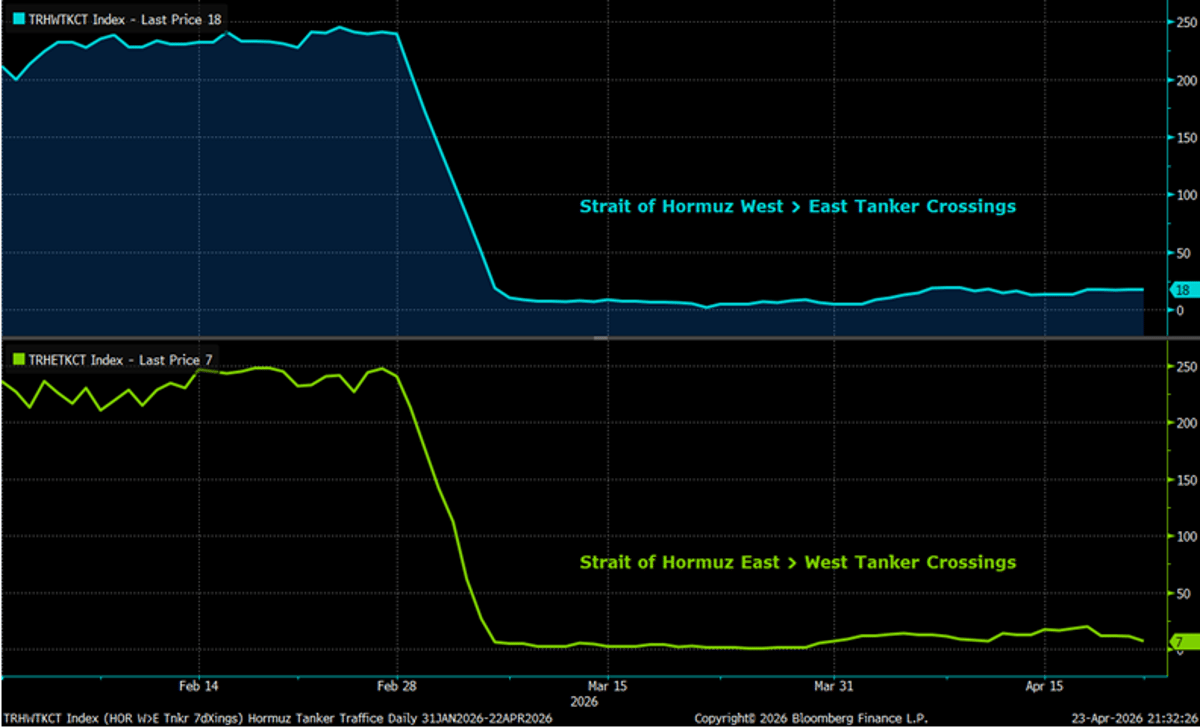Select the West > East Tanker Crossings annotation
The image size is (1200, 728).
797,207
